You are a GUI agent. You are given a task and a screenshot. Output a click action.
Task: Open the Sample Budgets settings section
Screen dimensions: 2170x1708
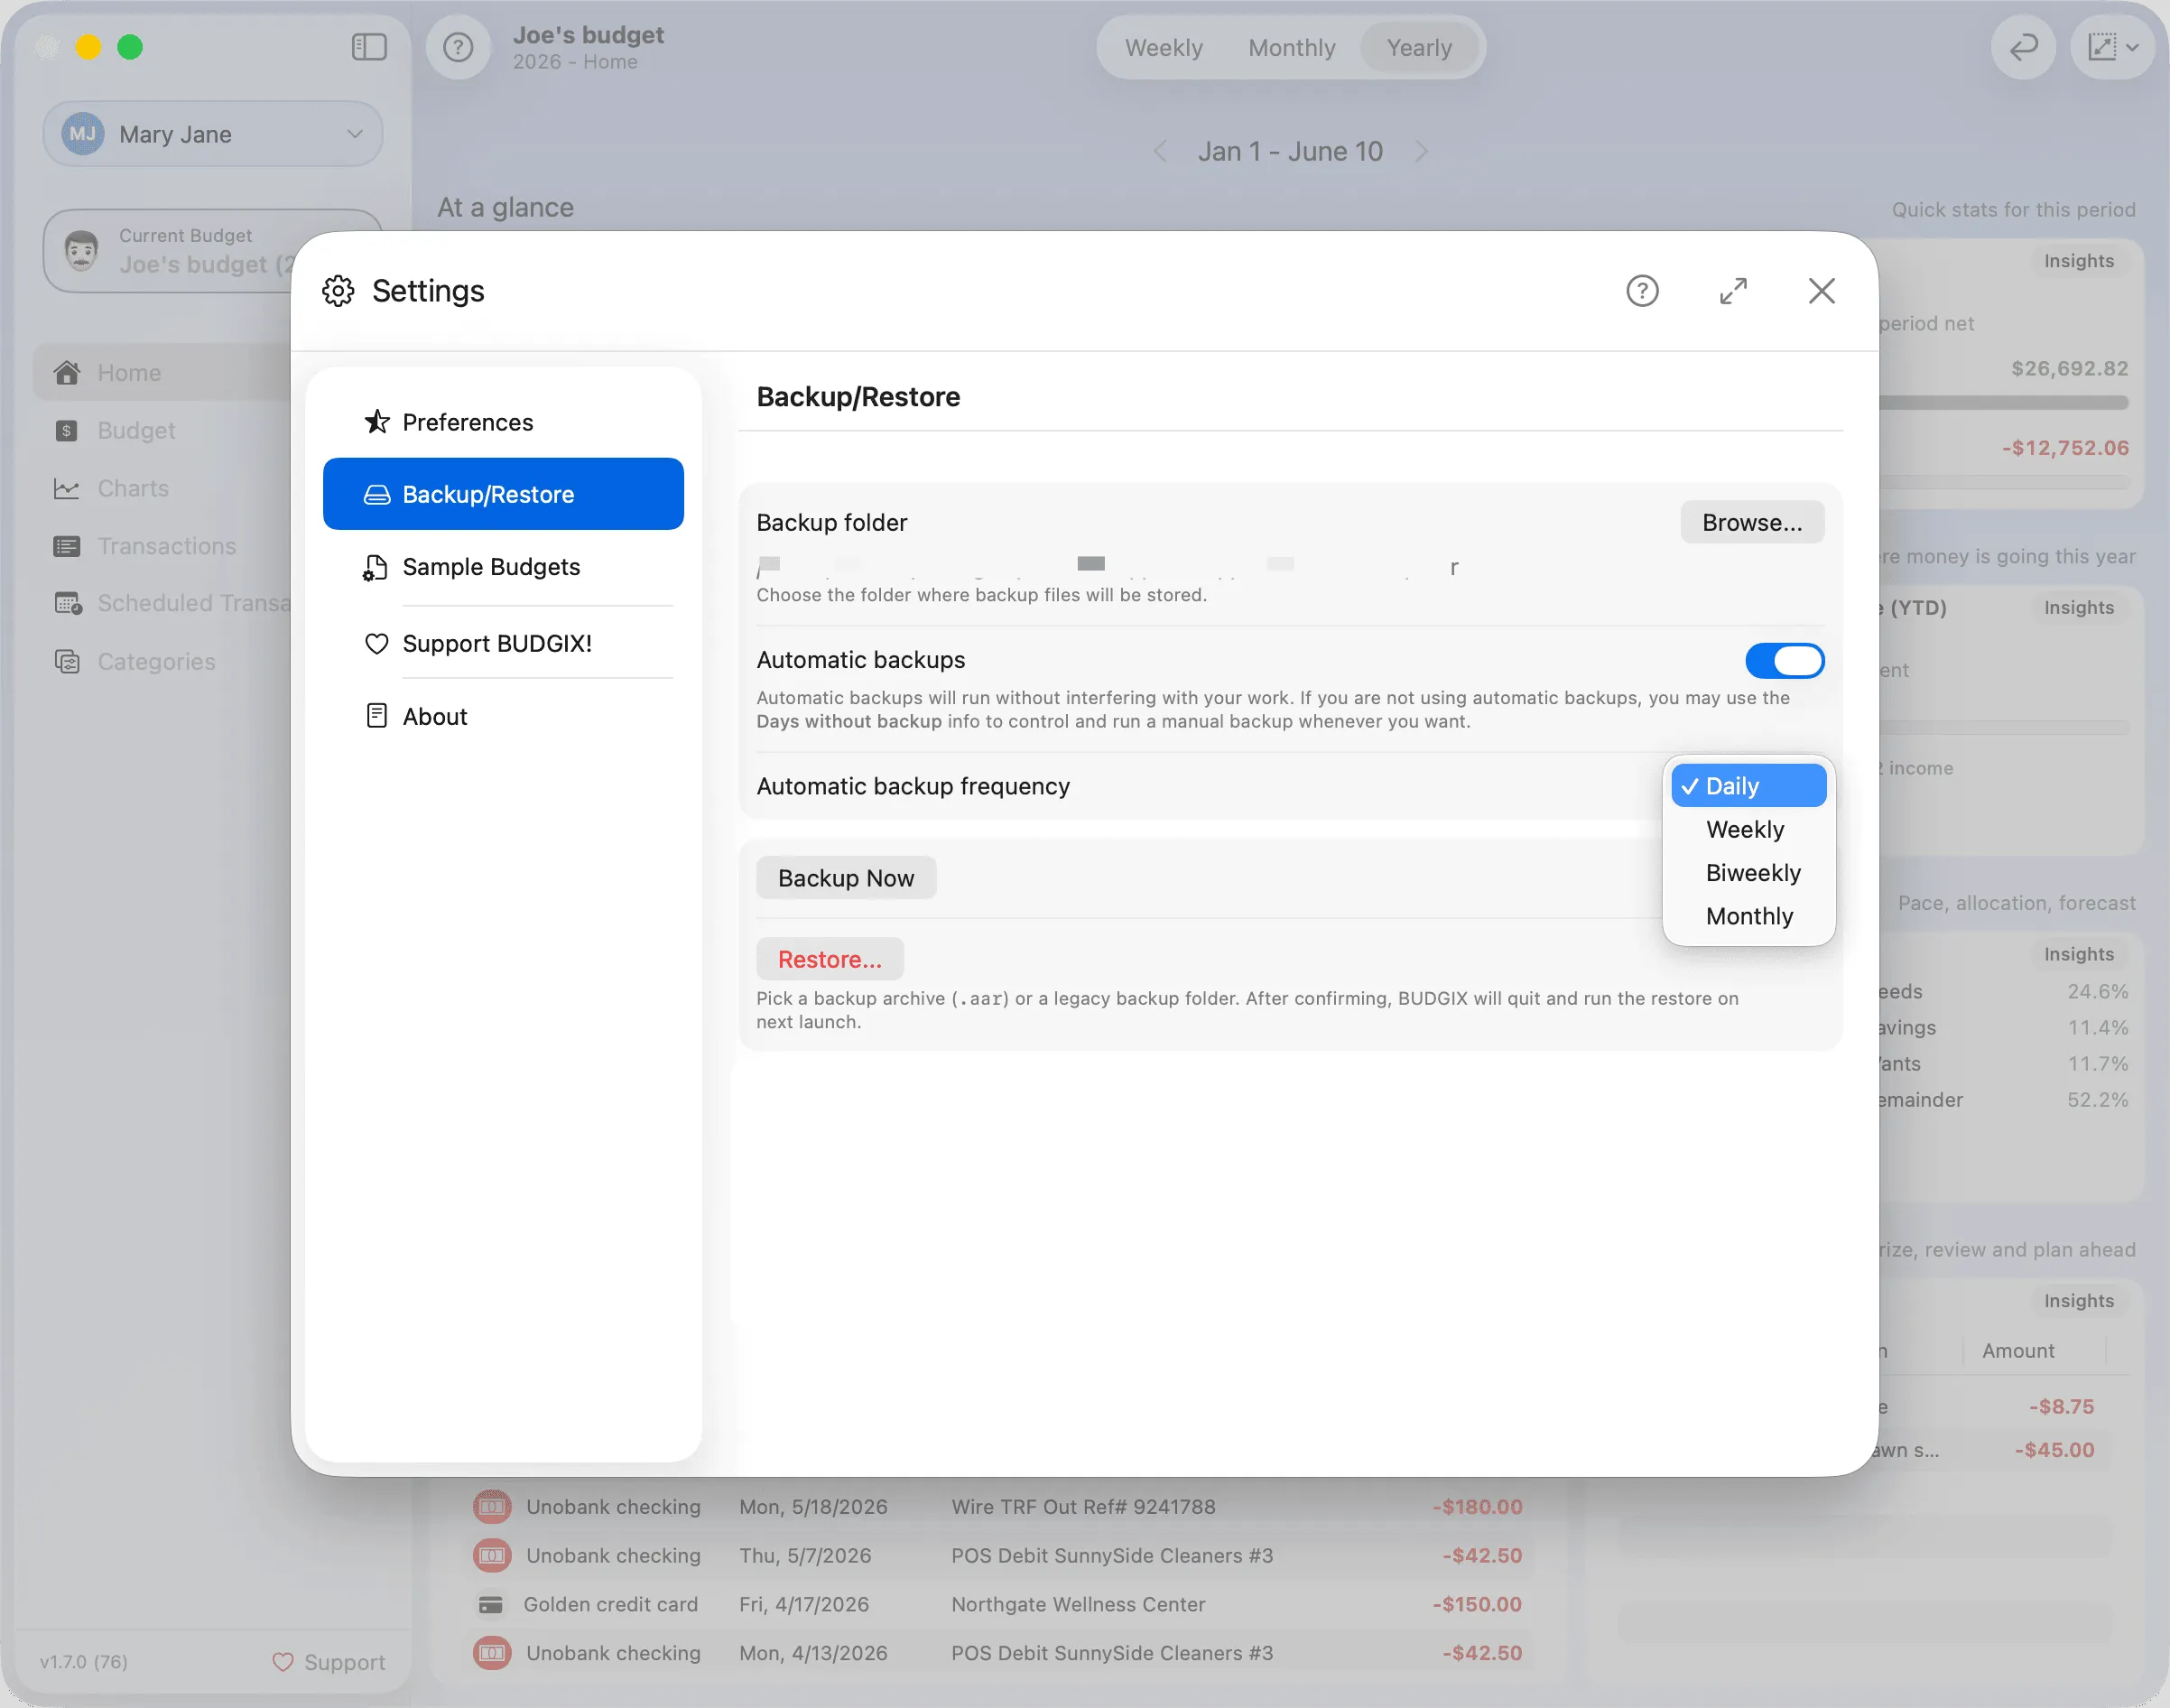[x=504, y=567]
